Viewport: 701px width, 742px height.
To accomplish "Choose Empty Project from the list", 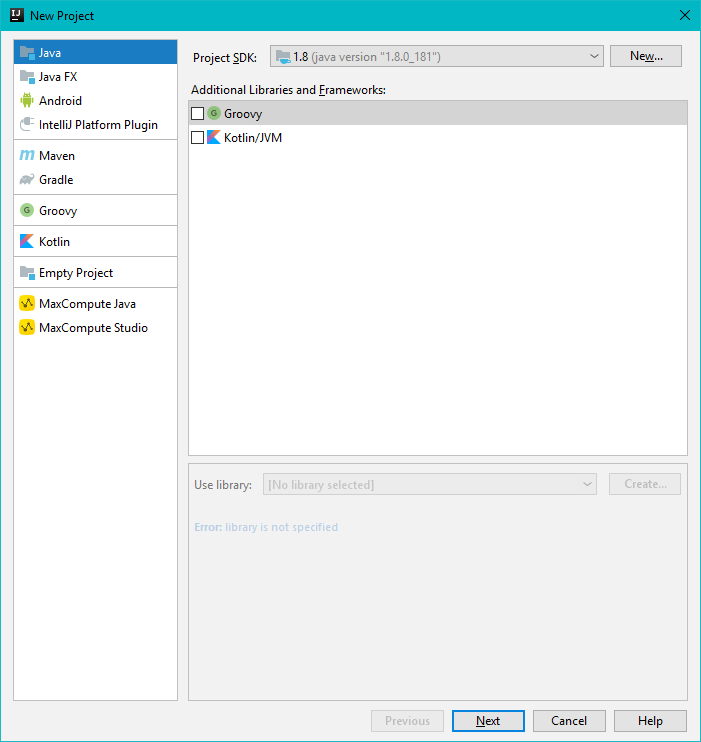I will [75, 273].
